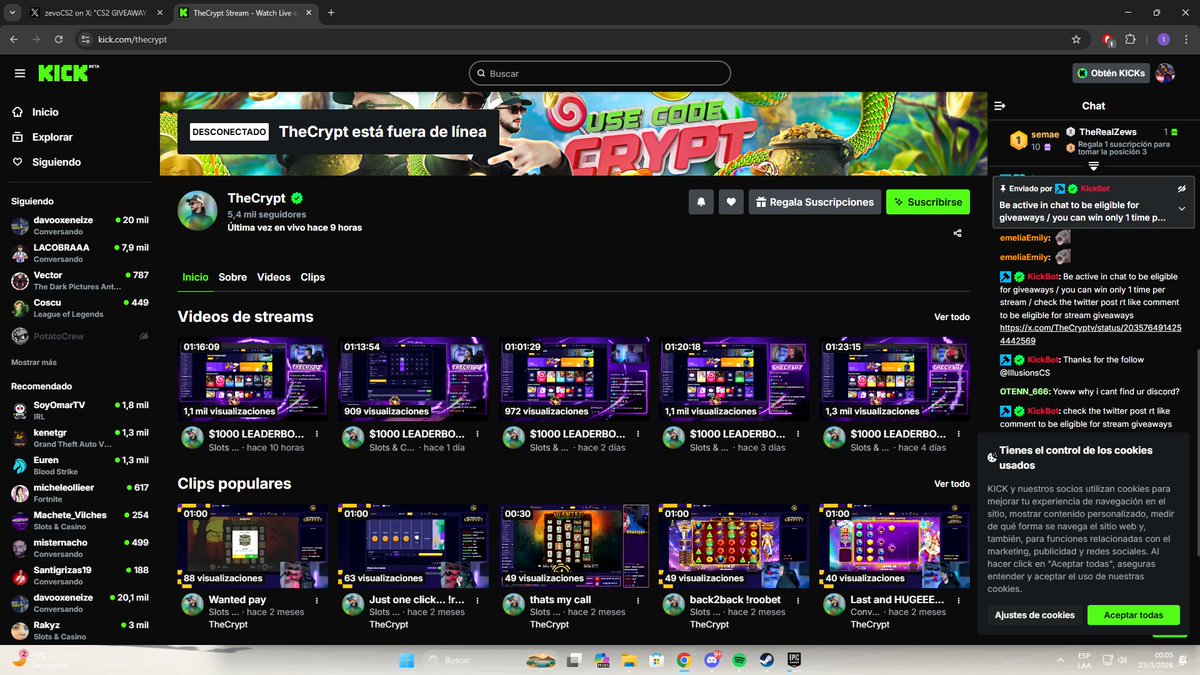The width and height of the screenshot is (1200, 675).
Task: Open Chrome from taskbar
Action: [684, 661]
